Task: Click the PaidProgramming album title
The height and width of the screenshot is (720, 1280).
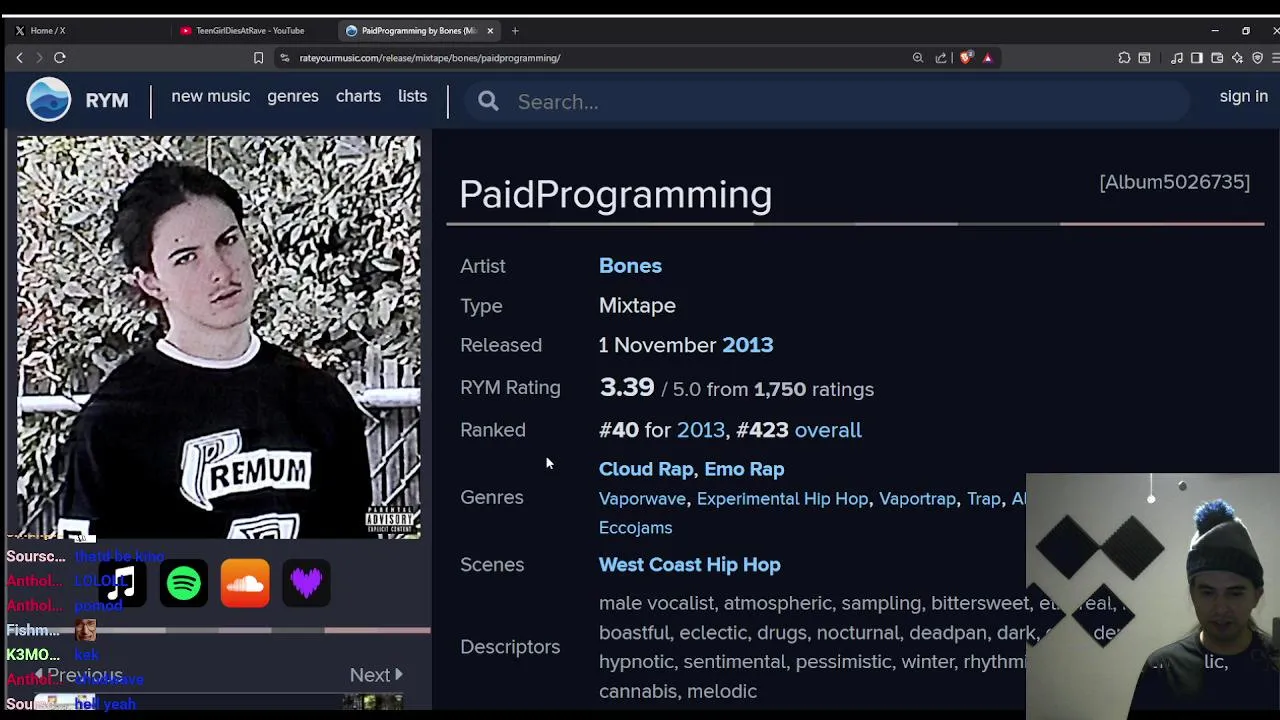Action: (615, 194)
